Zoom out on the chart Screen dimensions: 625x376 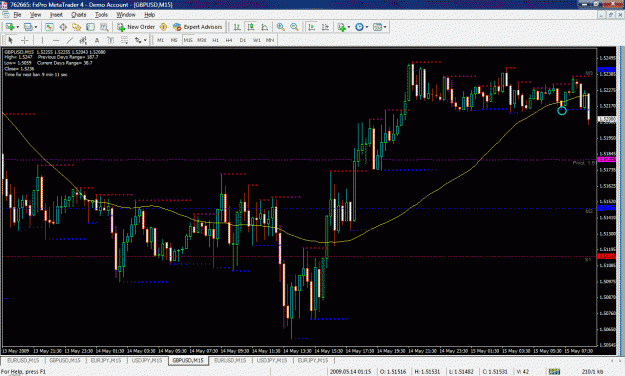pyautogui.click(x=294, y=27)
